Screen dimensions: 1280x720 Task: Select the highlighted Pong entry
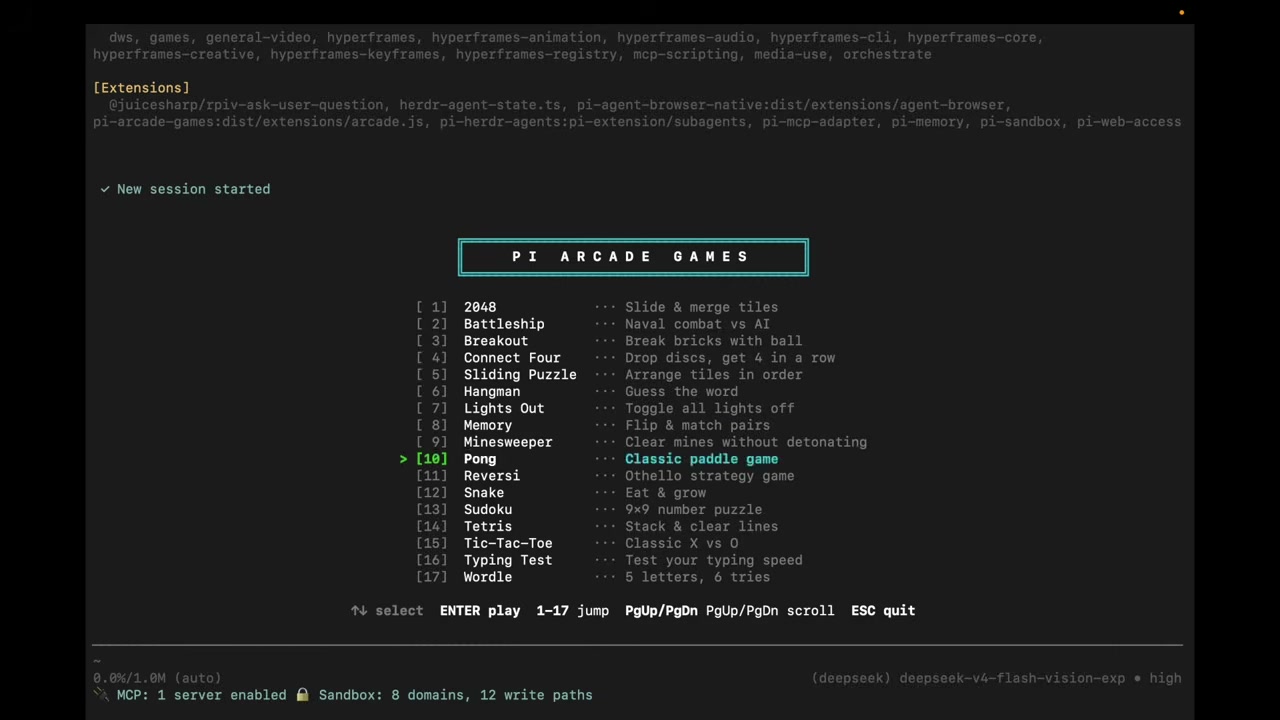589,459
